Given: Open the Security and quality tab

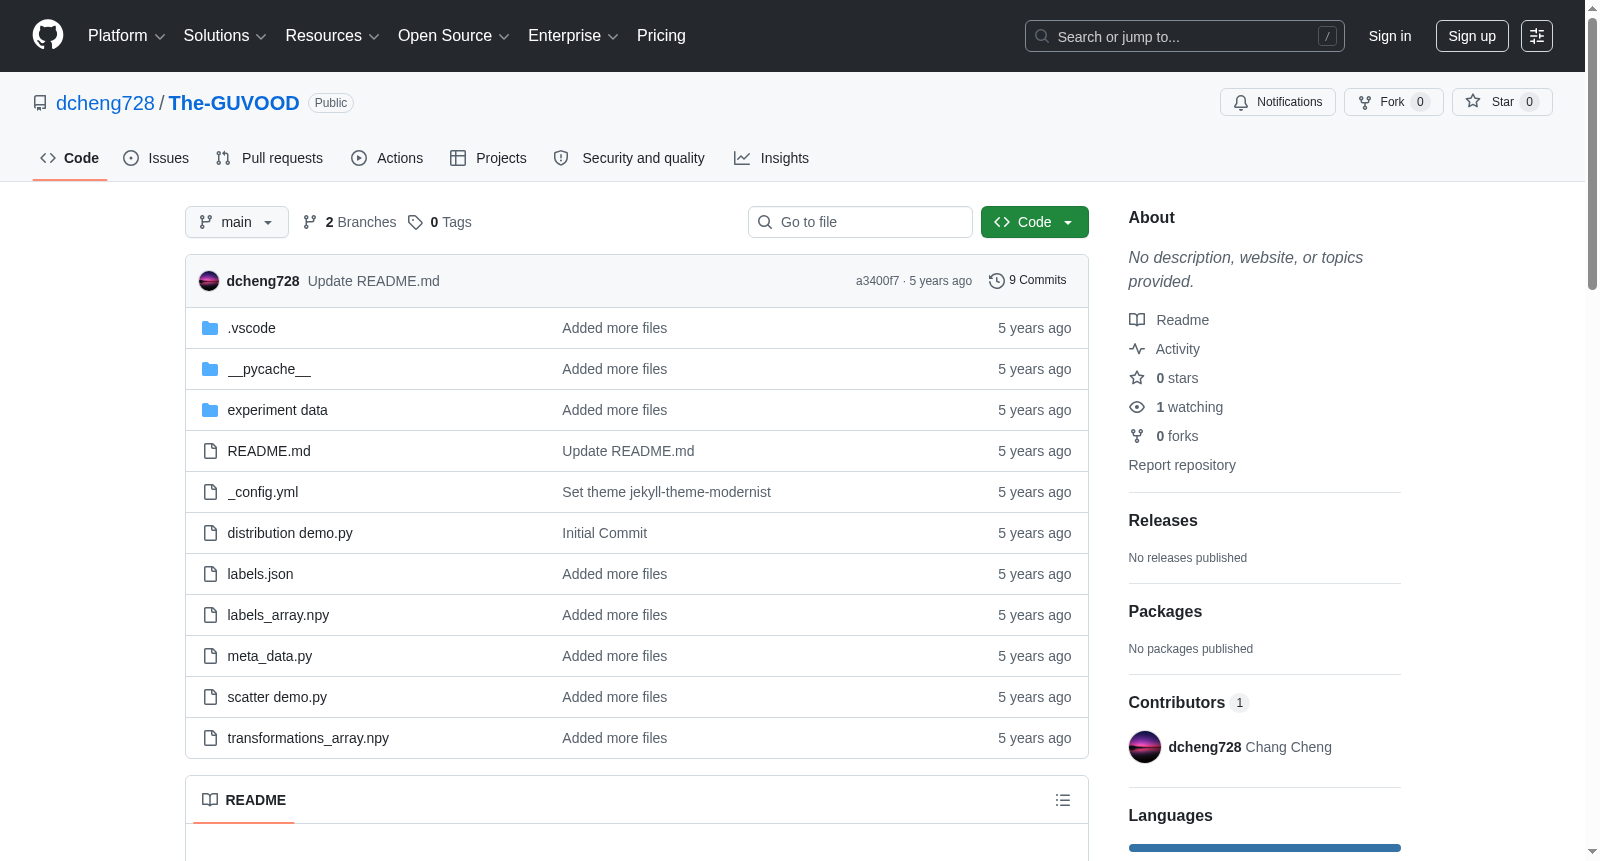Looking at the screenshot, I should 629,158.
